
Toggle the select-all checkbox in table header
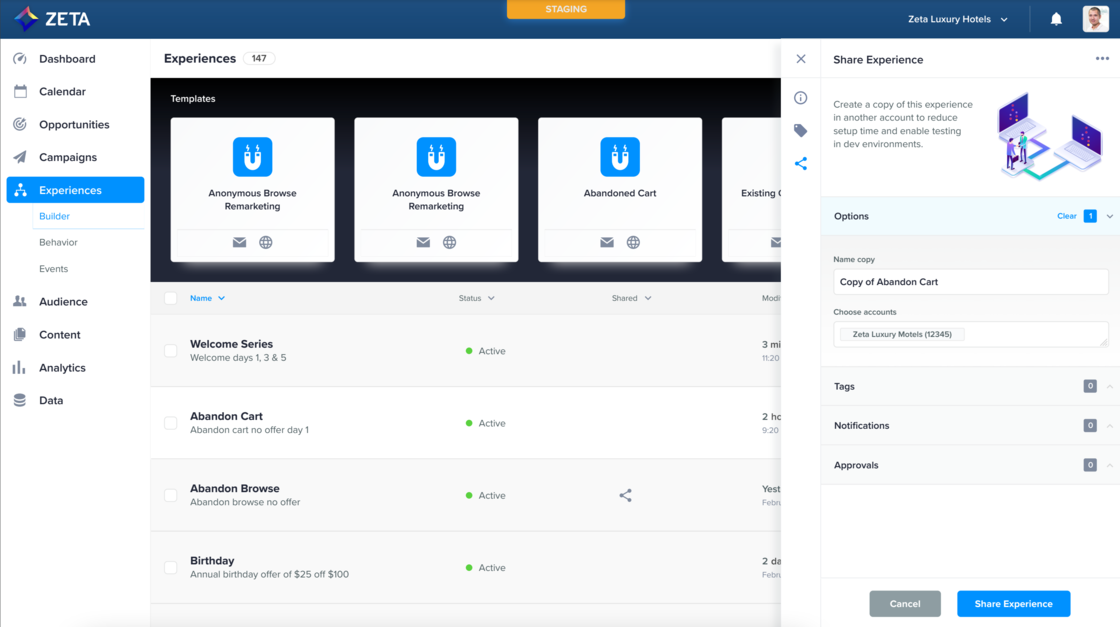(171, 298)
